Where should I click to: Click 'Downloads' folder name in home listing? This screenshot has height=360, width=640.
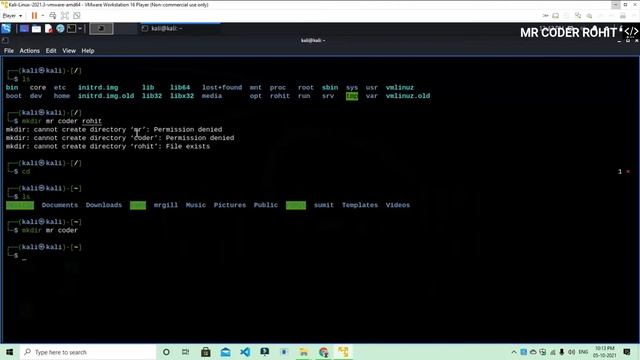pyautogui.click(x=104, y=205)
